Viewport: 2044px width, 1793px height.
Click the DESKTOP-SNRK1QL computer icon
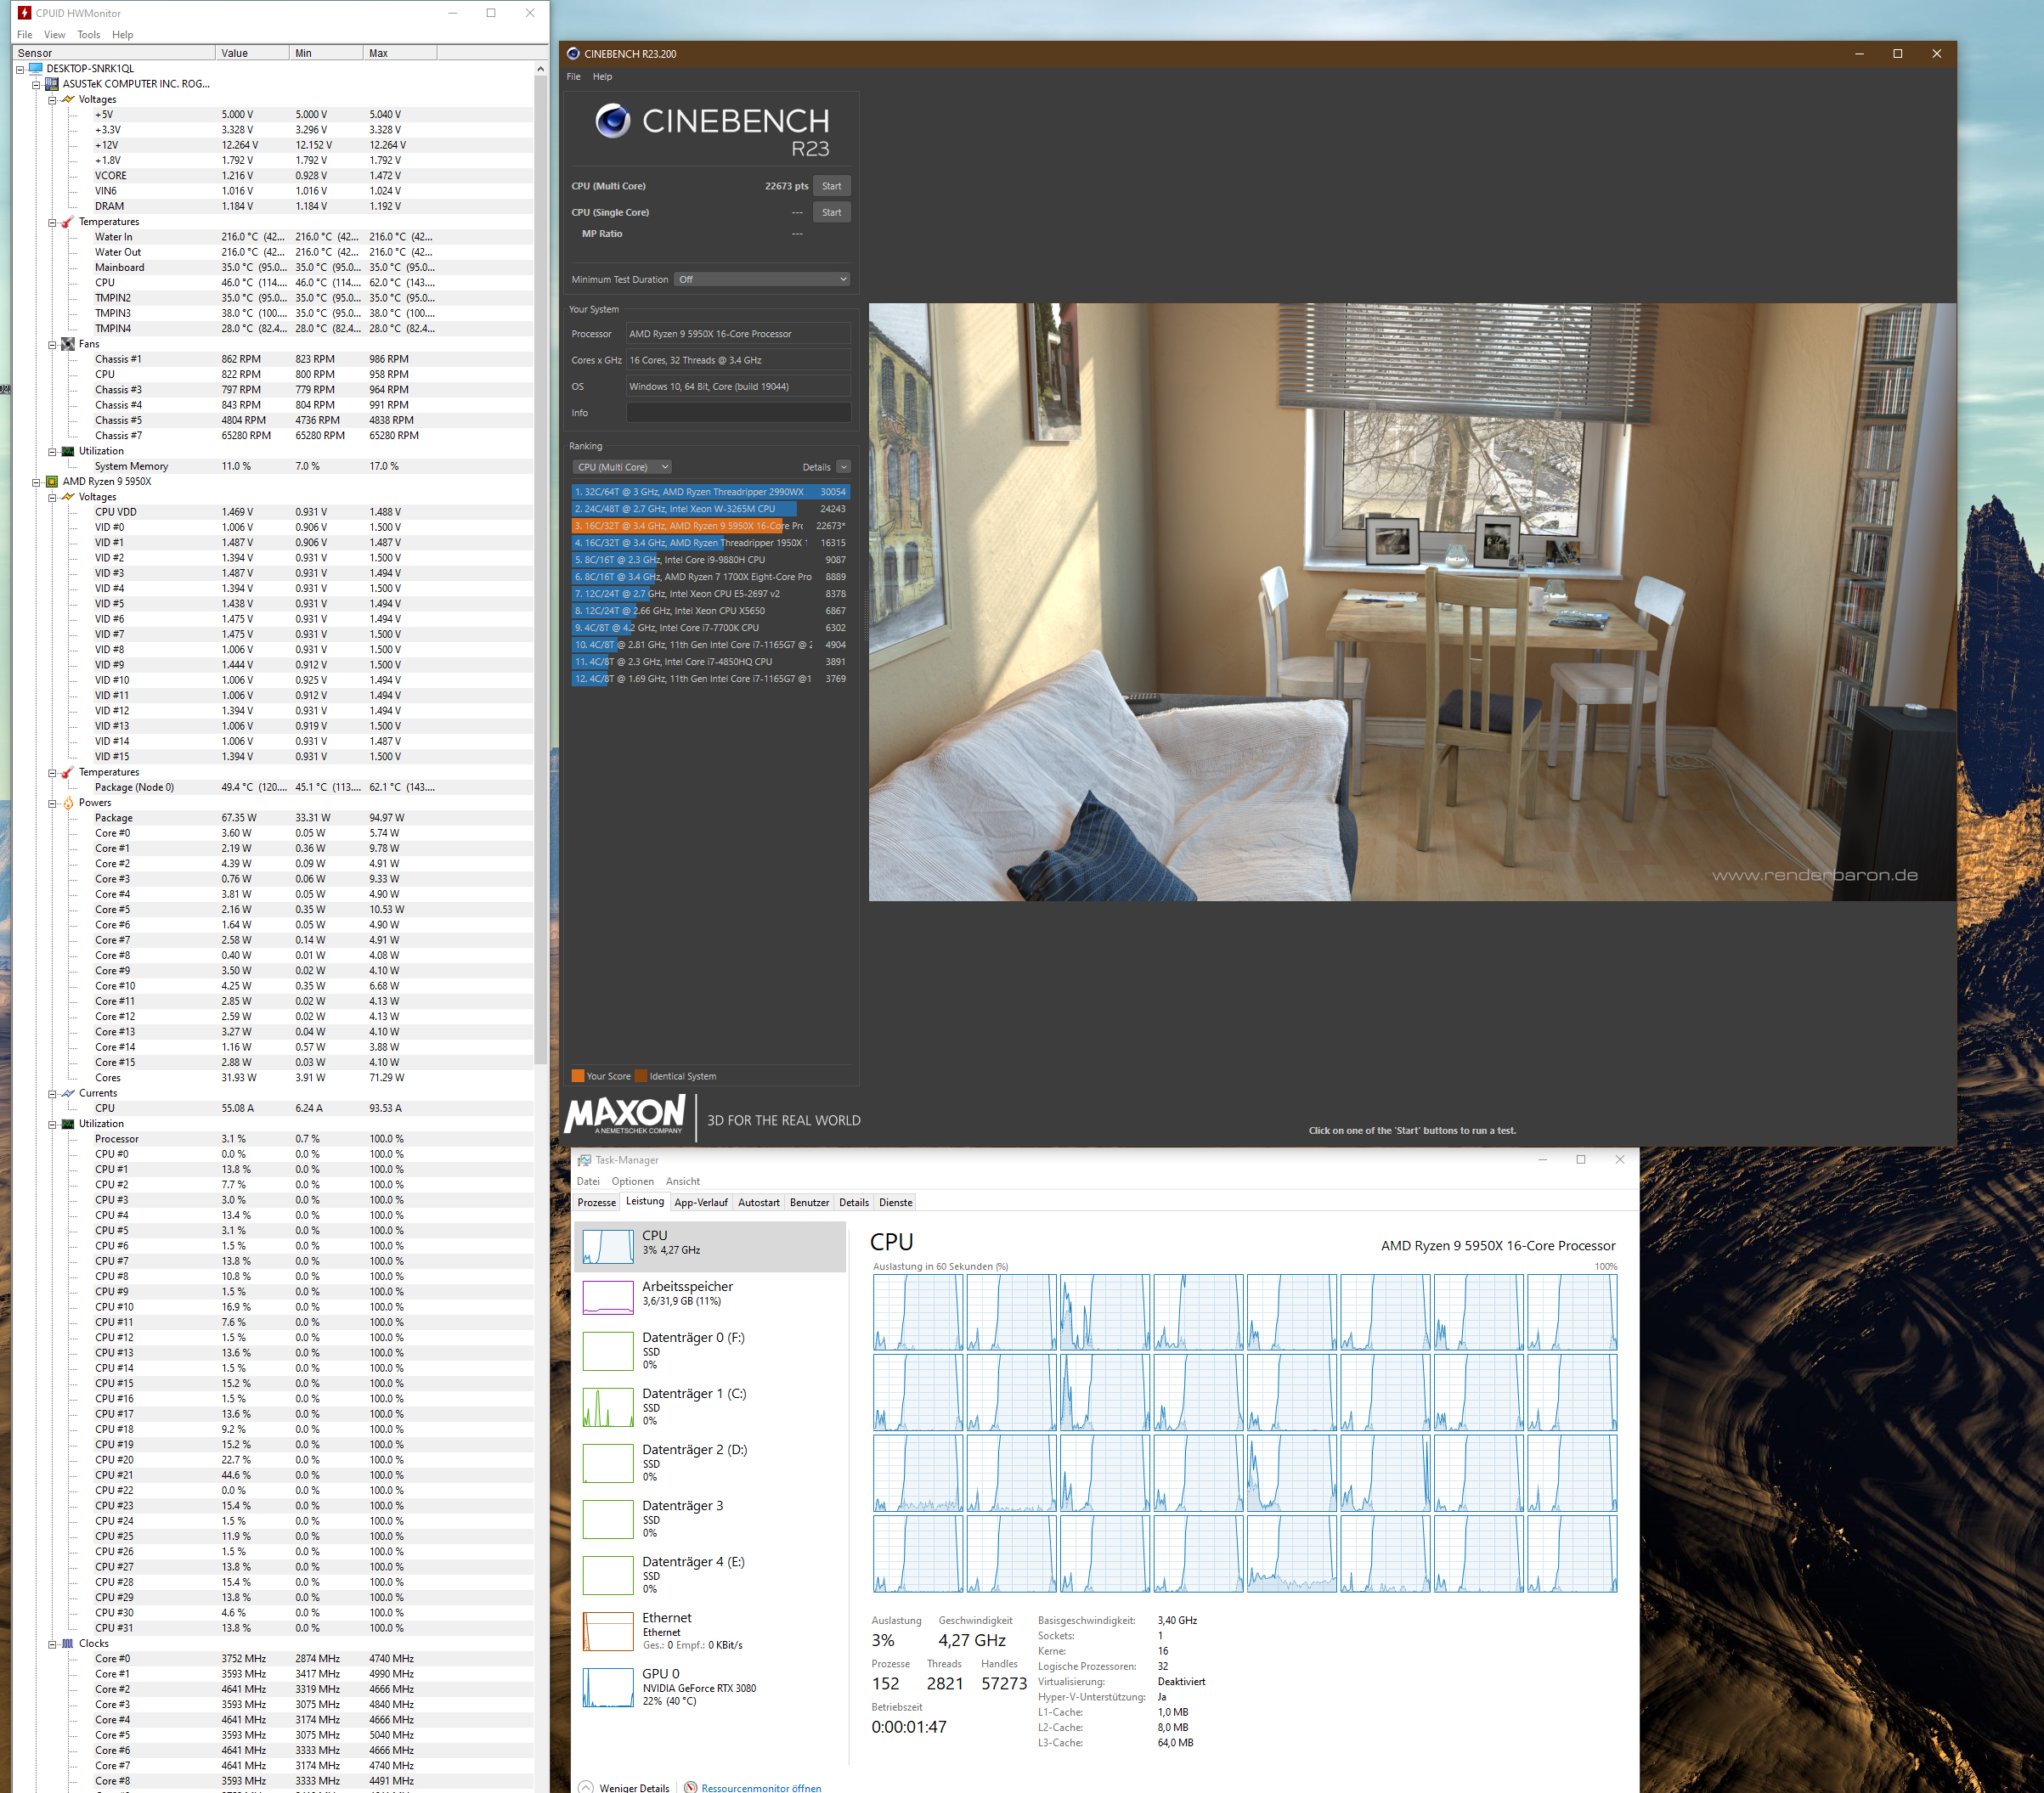tap(36, 69)
